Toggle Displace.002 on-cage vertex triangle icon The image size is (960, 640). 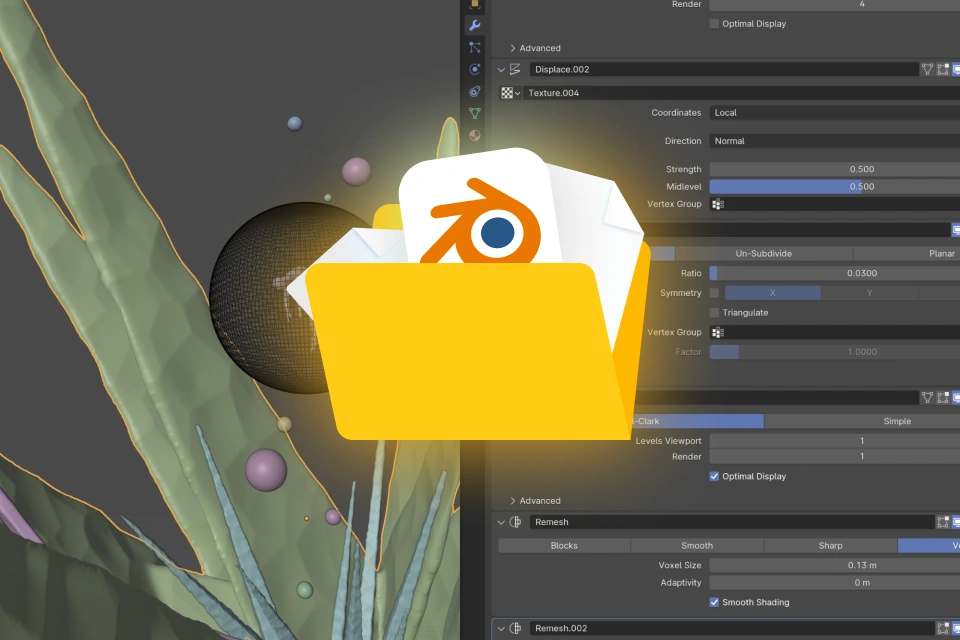point(928,69)
